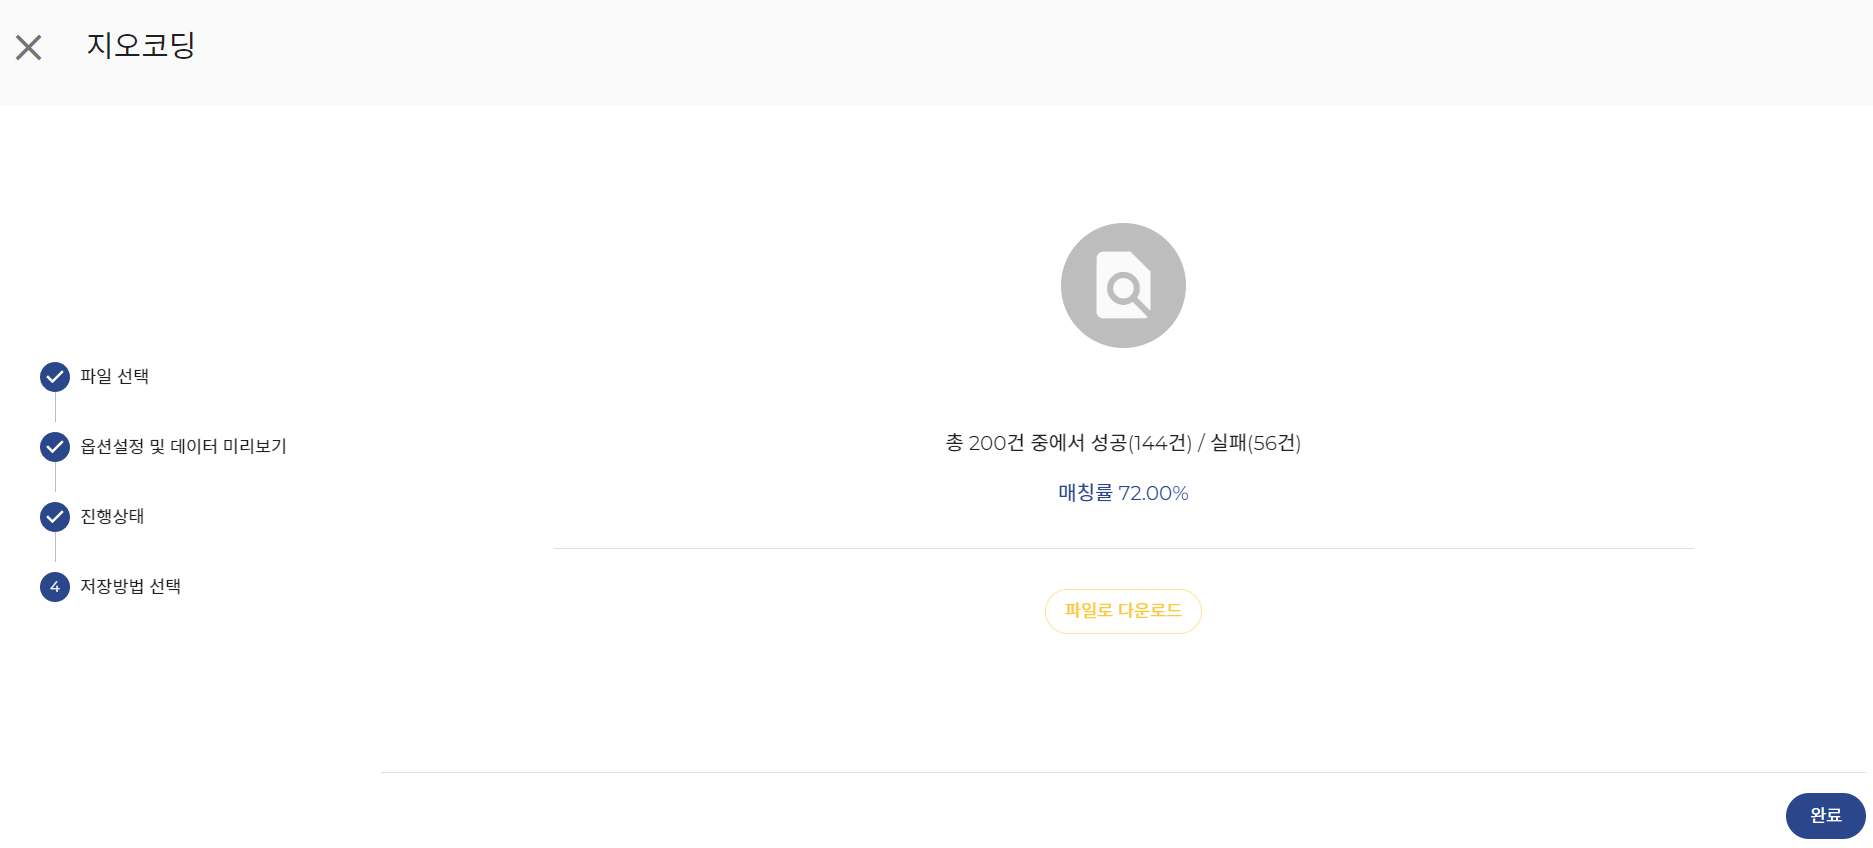Click the 지오코딩 title text
This screenshot has height=848, width=1873.
[x=140, y=45]
